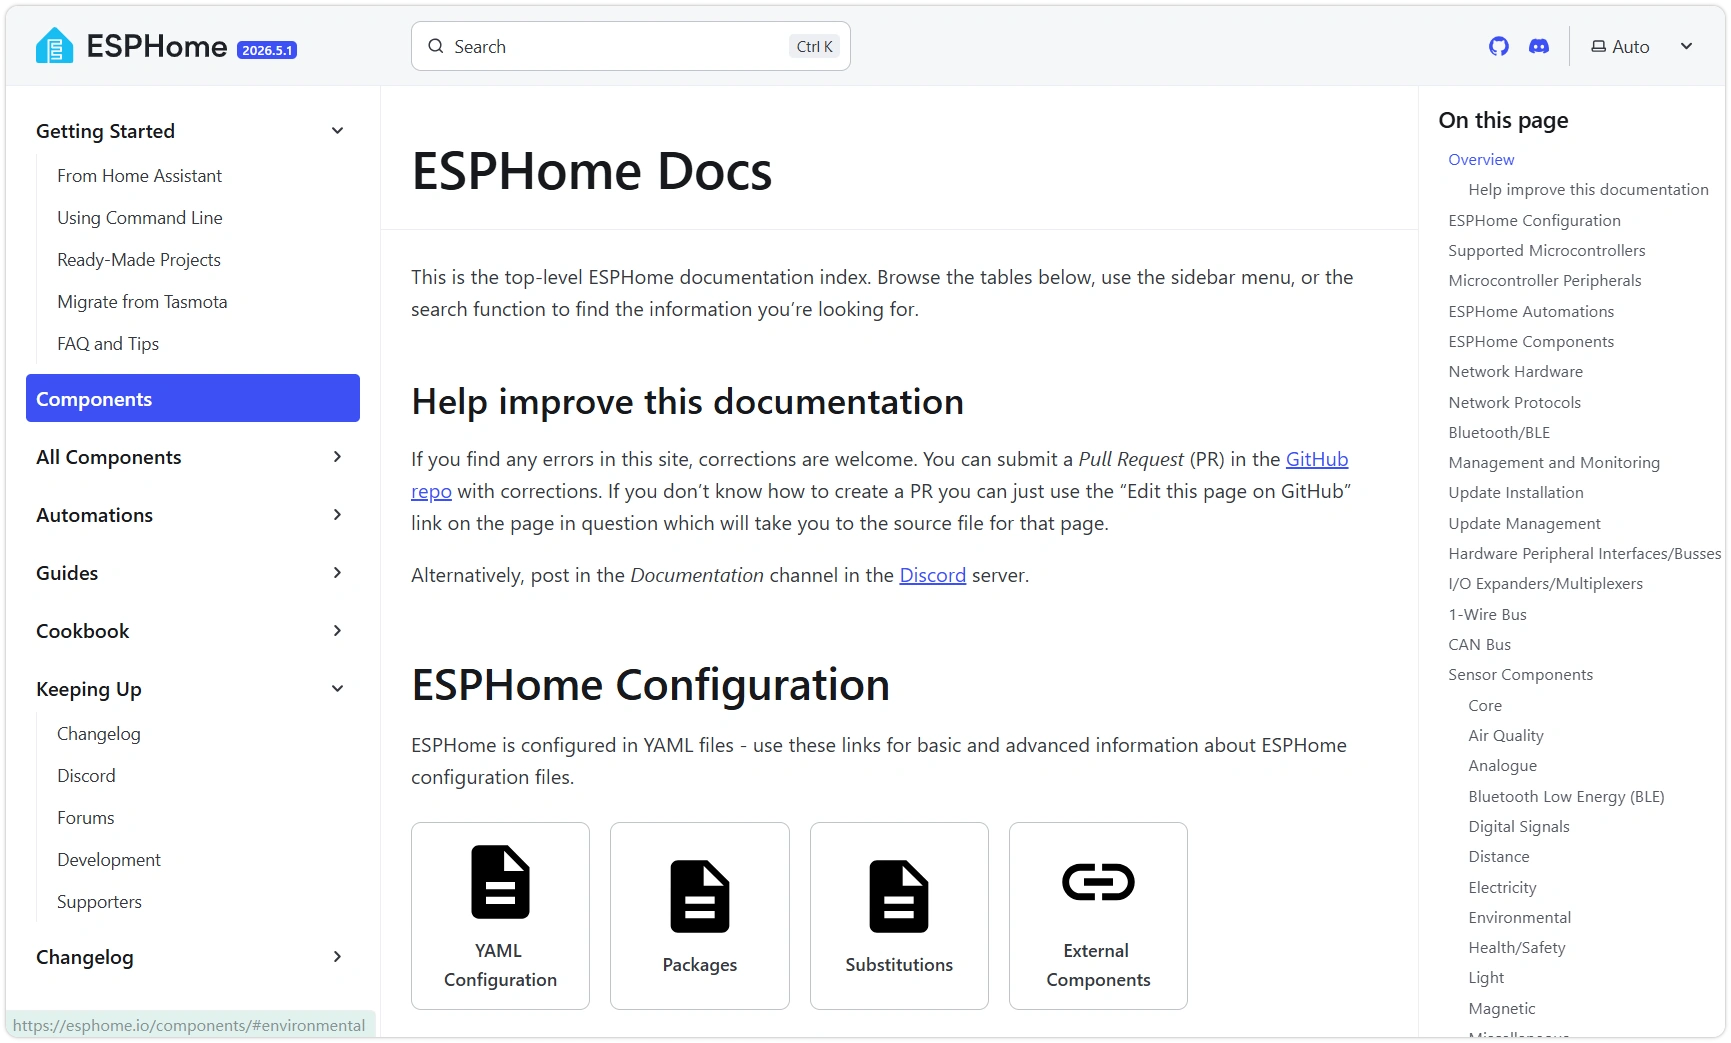Open Changelog under Keeping Up

click(99, 734)
